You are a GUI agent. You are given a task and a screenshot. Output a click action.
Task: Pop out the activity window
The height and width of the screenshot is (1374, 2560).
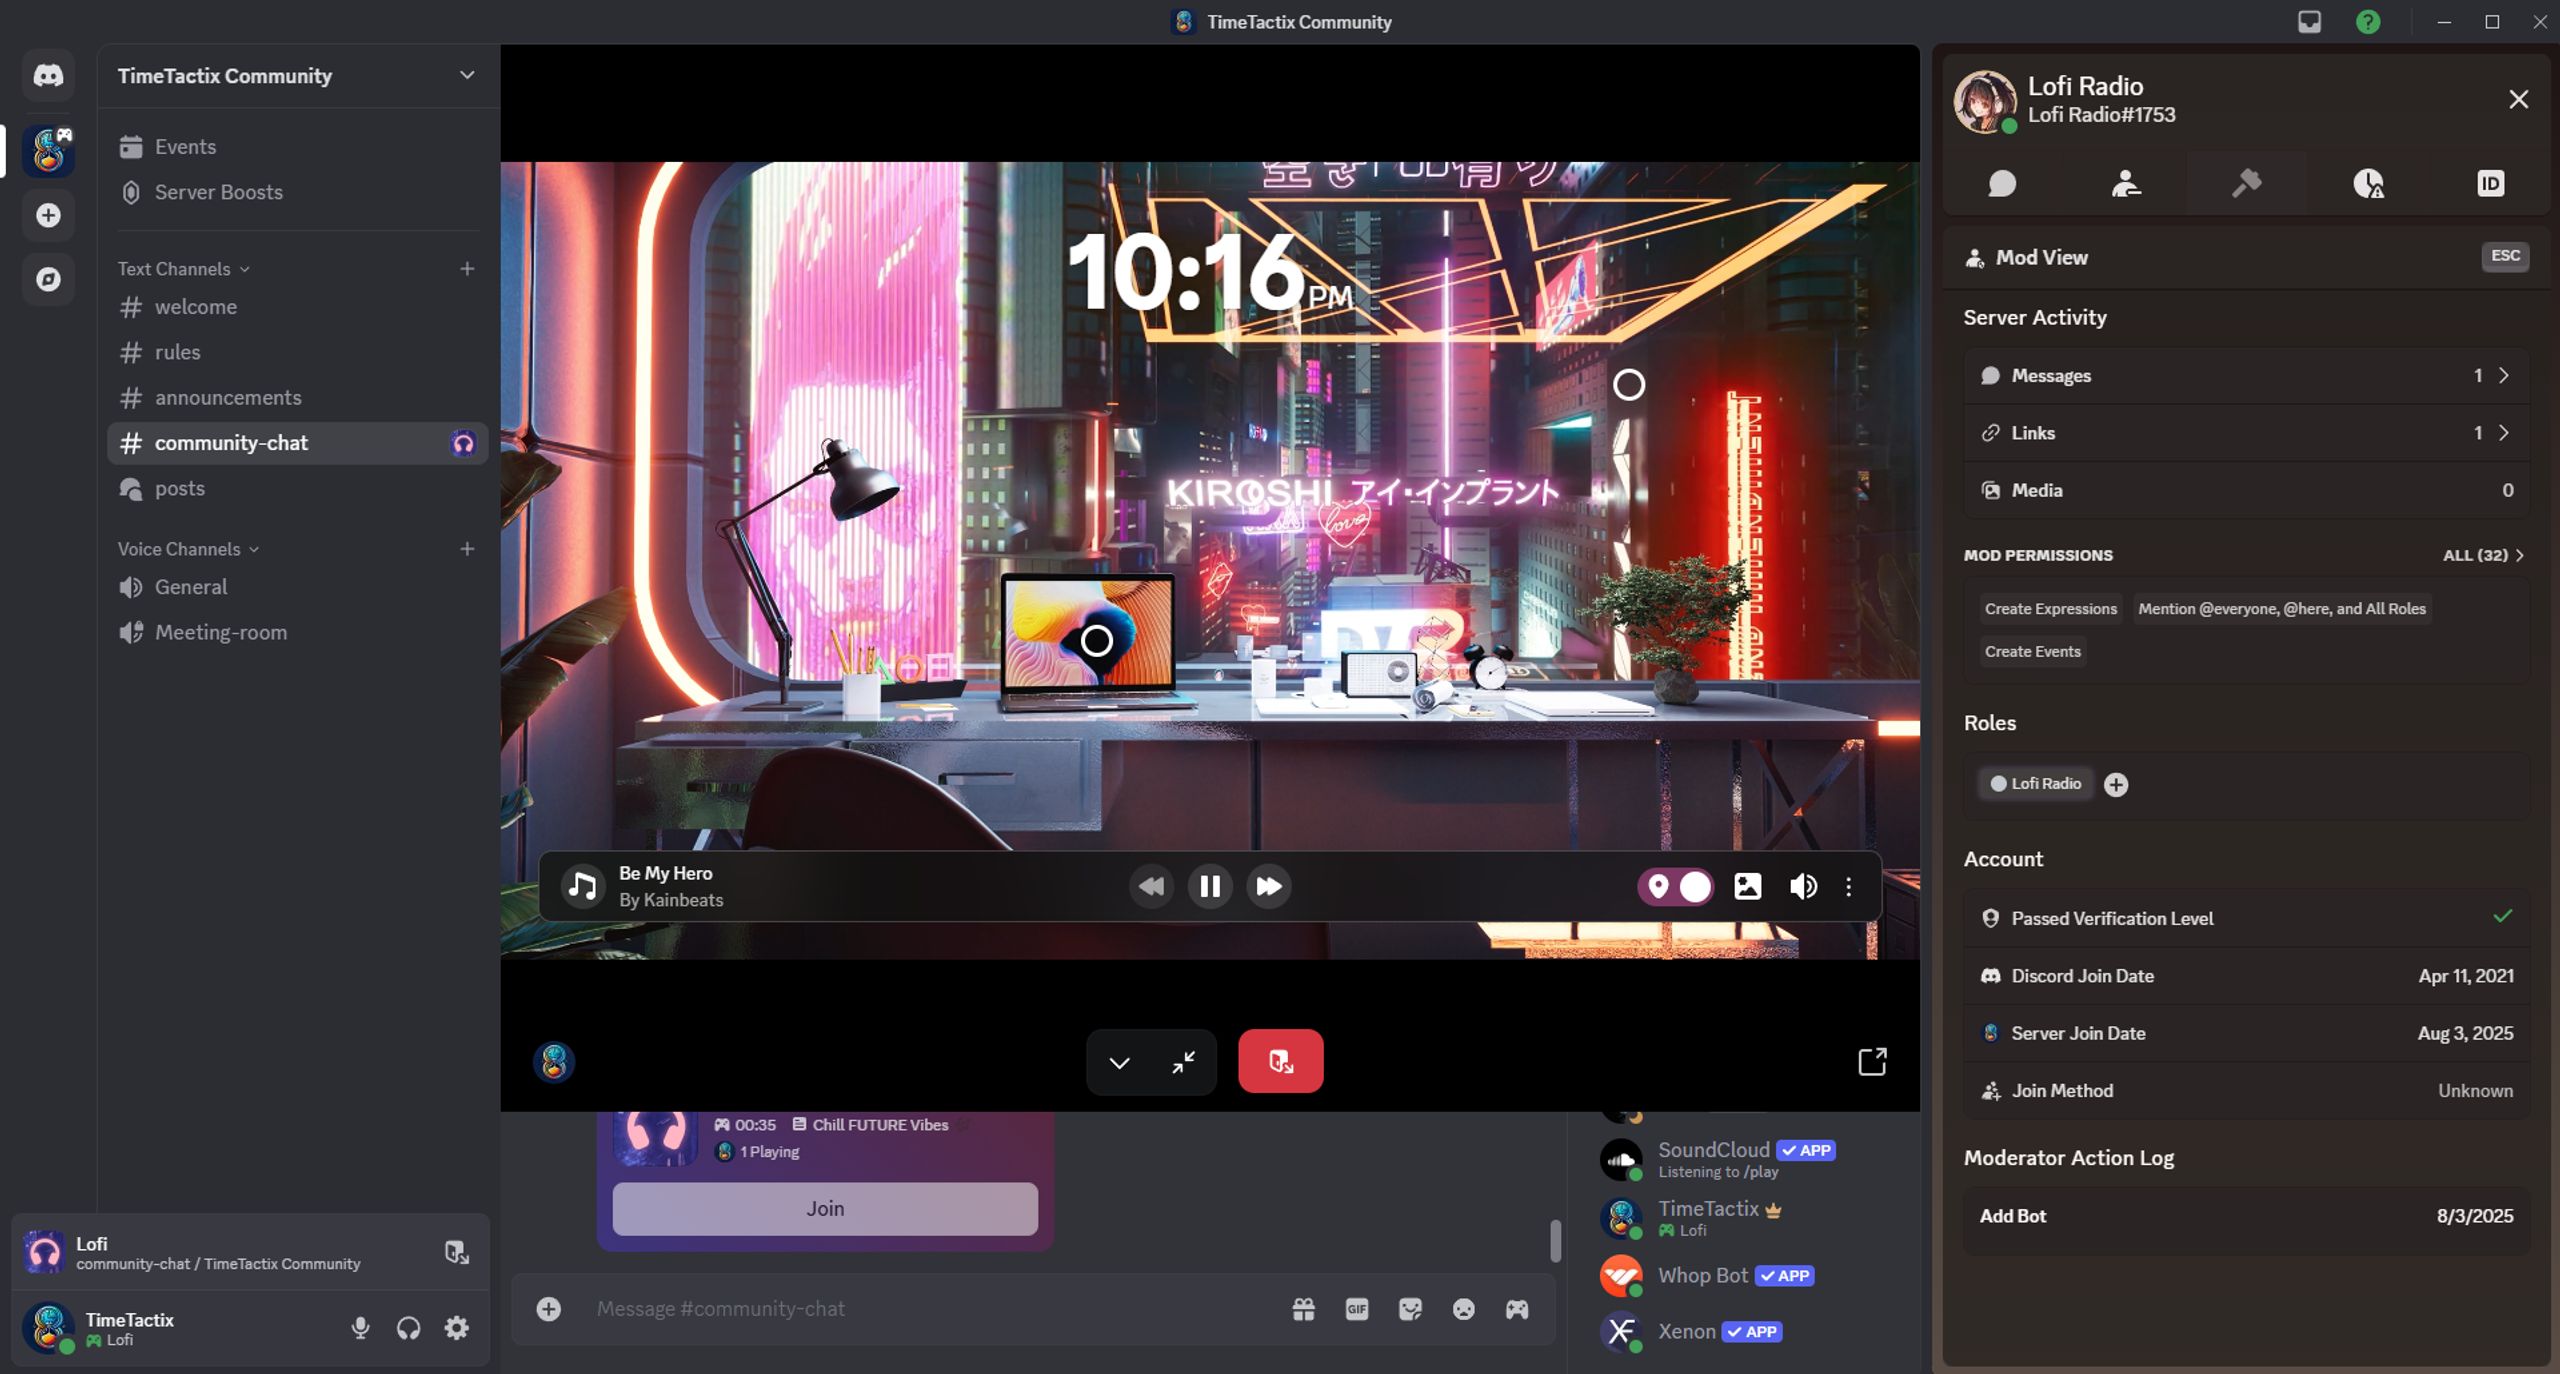click(1872, 1061)
